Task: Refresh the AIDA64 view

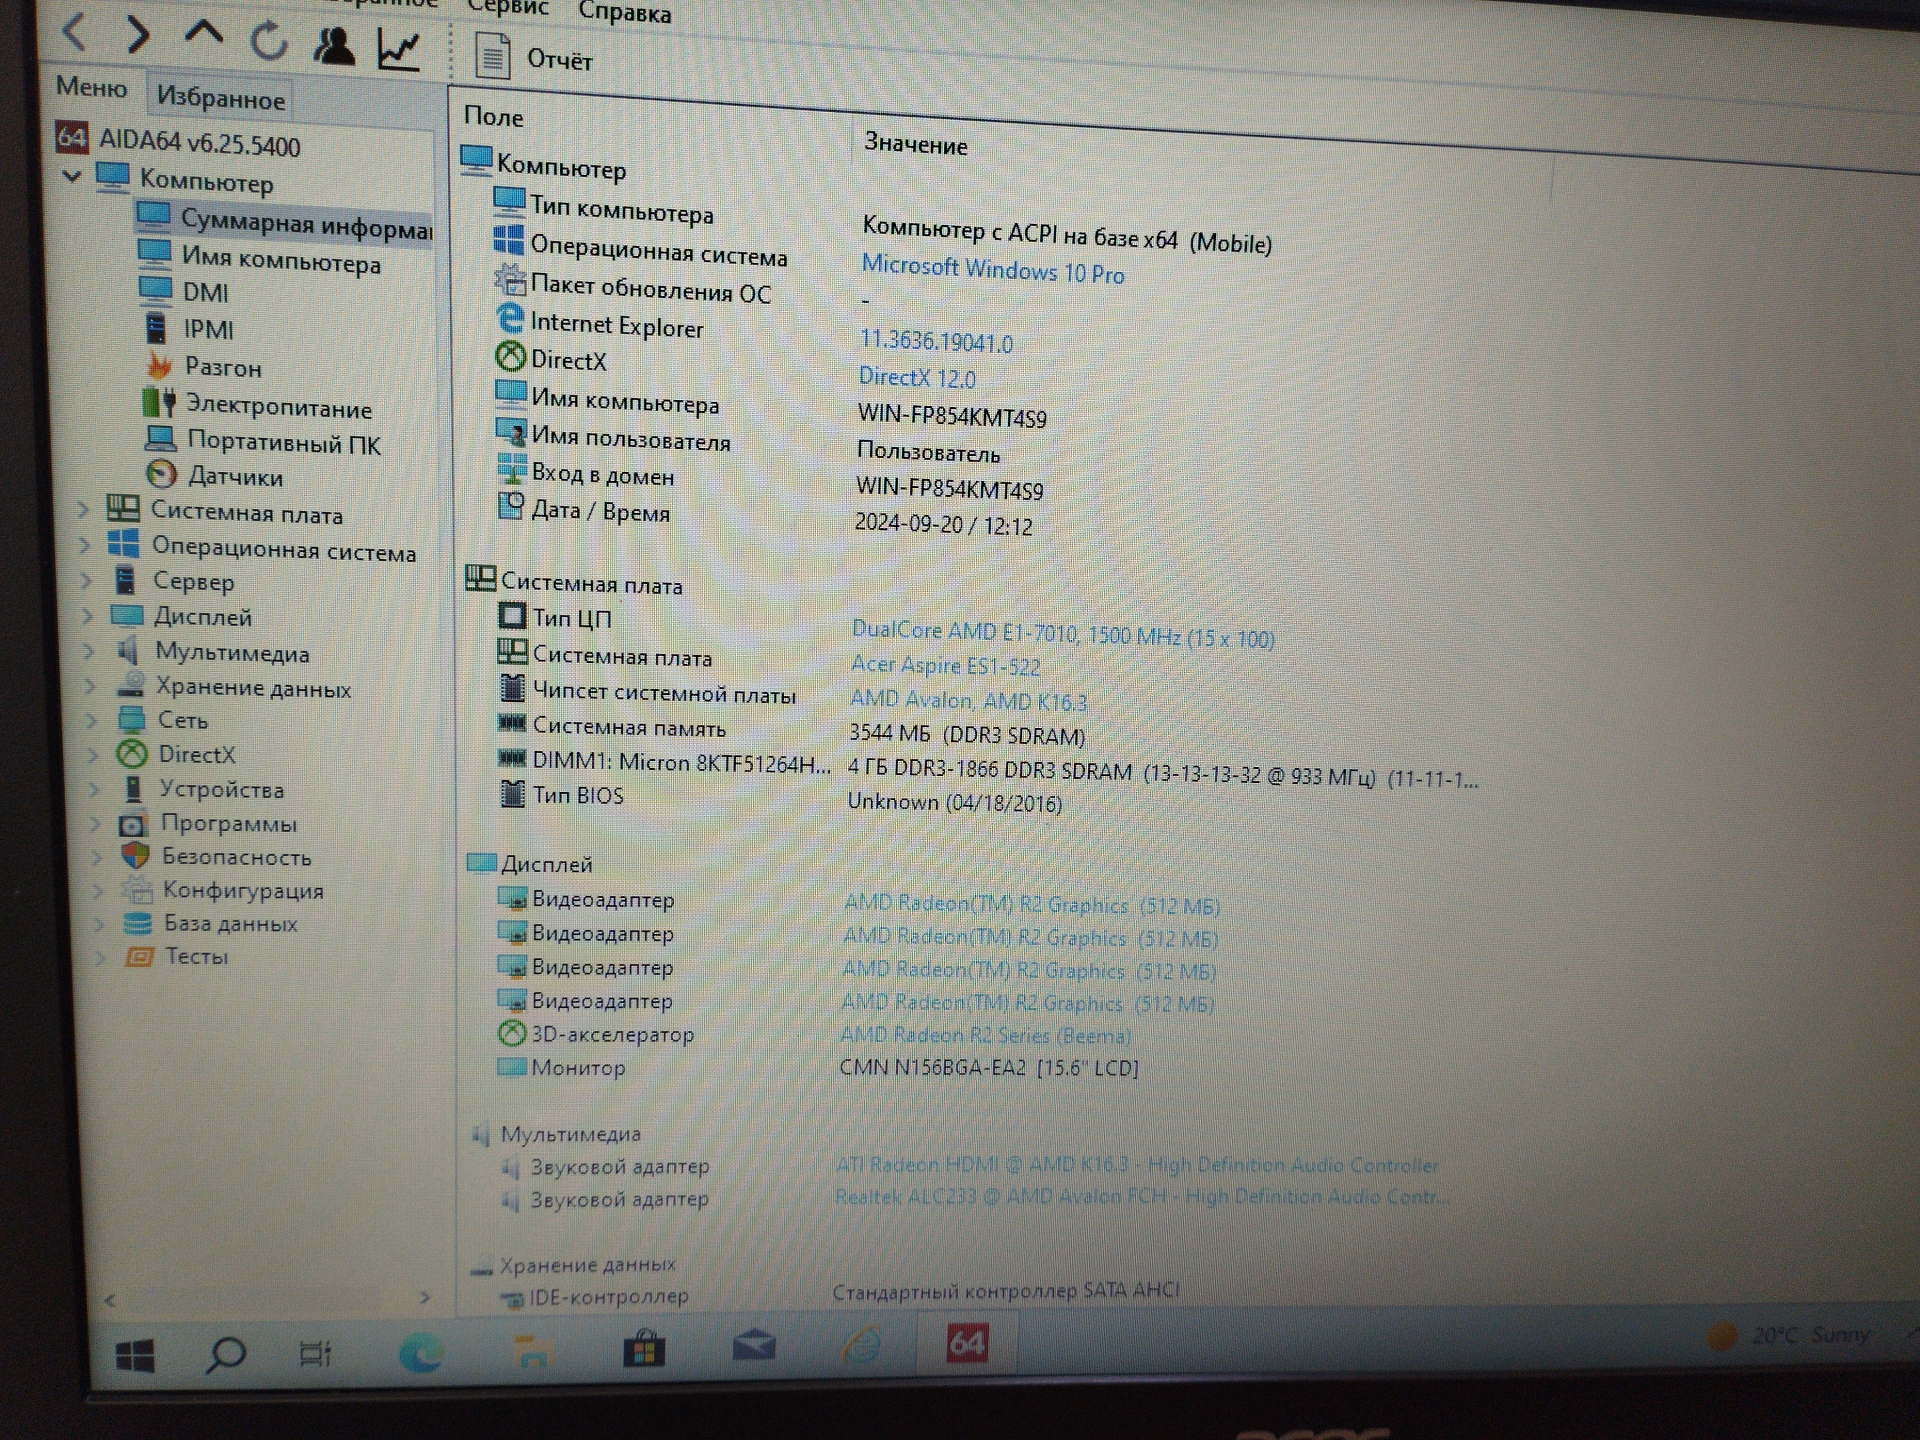Action: [x=268, y=41]
